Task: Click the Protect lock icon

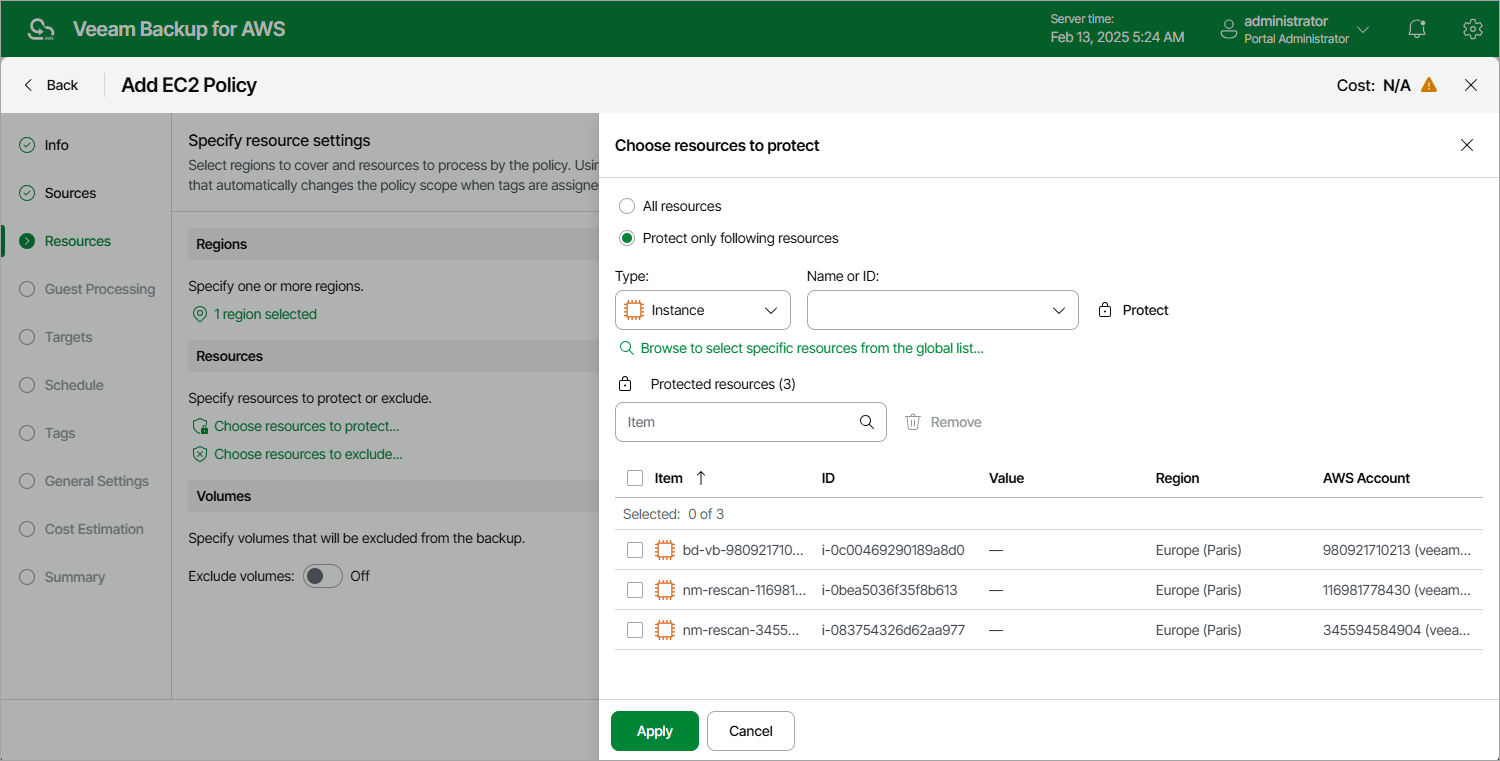Action: click(x=1105, y=310)
